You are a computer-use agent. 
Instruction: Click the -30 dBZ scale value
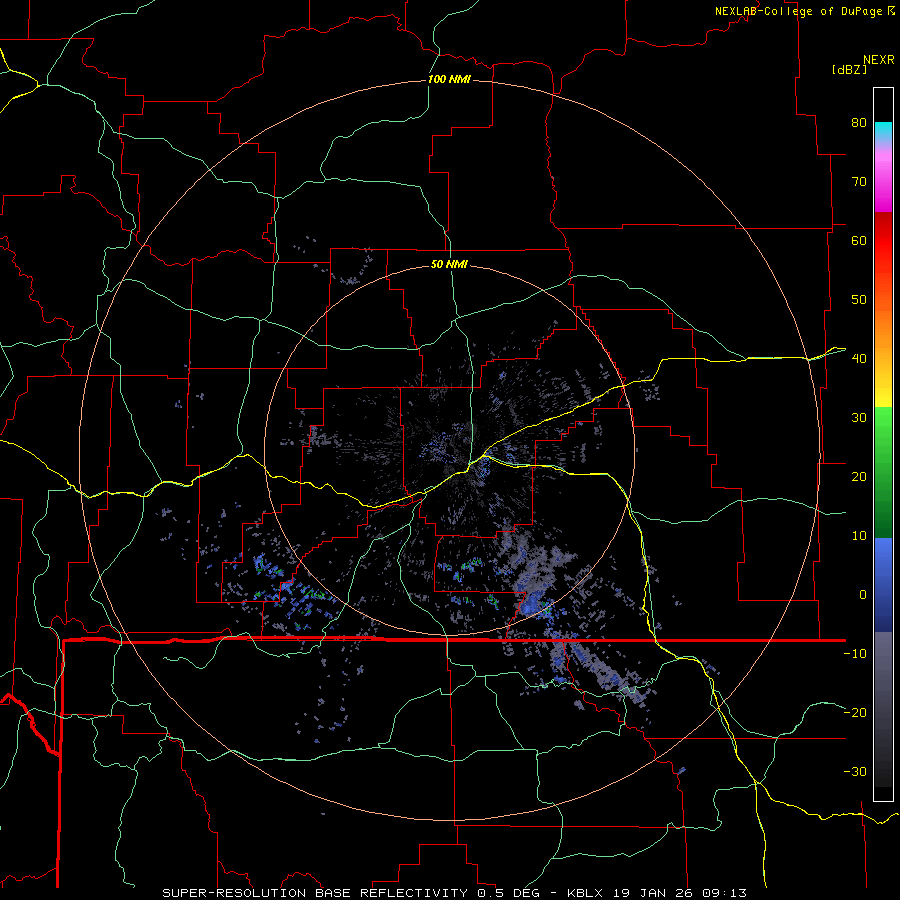tap(855, 772)
